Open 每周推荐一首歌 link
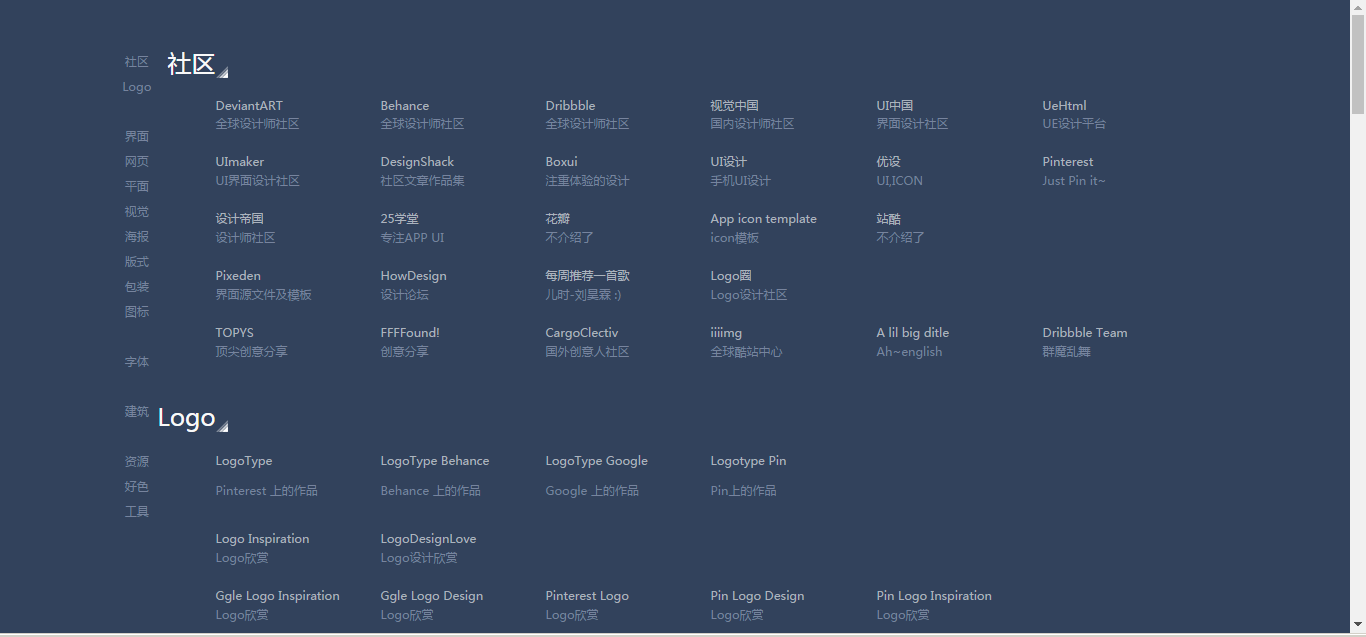1366x637 pixels. click(x=588, y=276)
